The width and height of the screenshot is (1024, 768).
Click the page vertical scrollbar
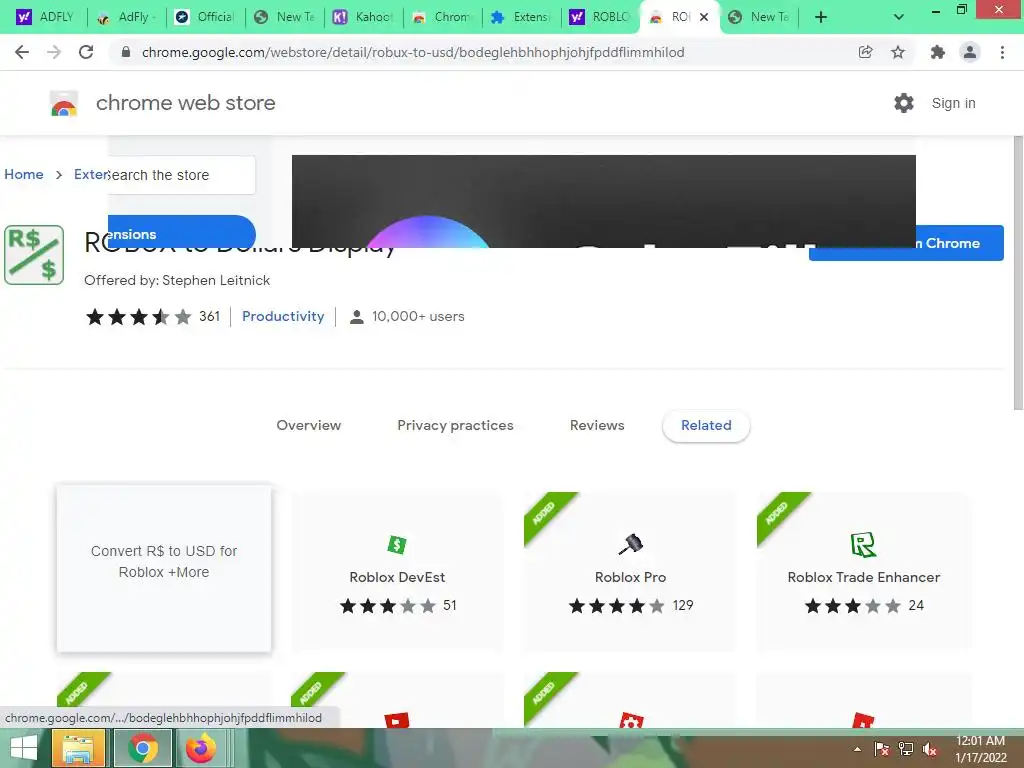(x=1017, y=273)
